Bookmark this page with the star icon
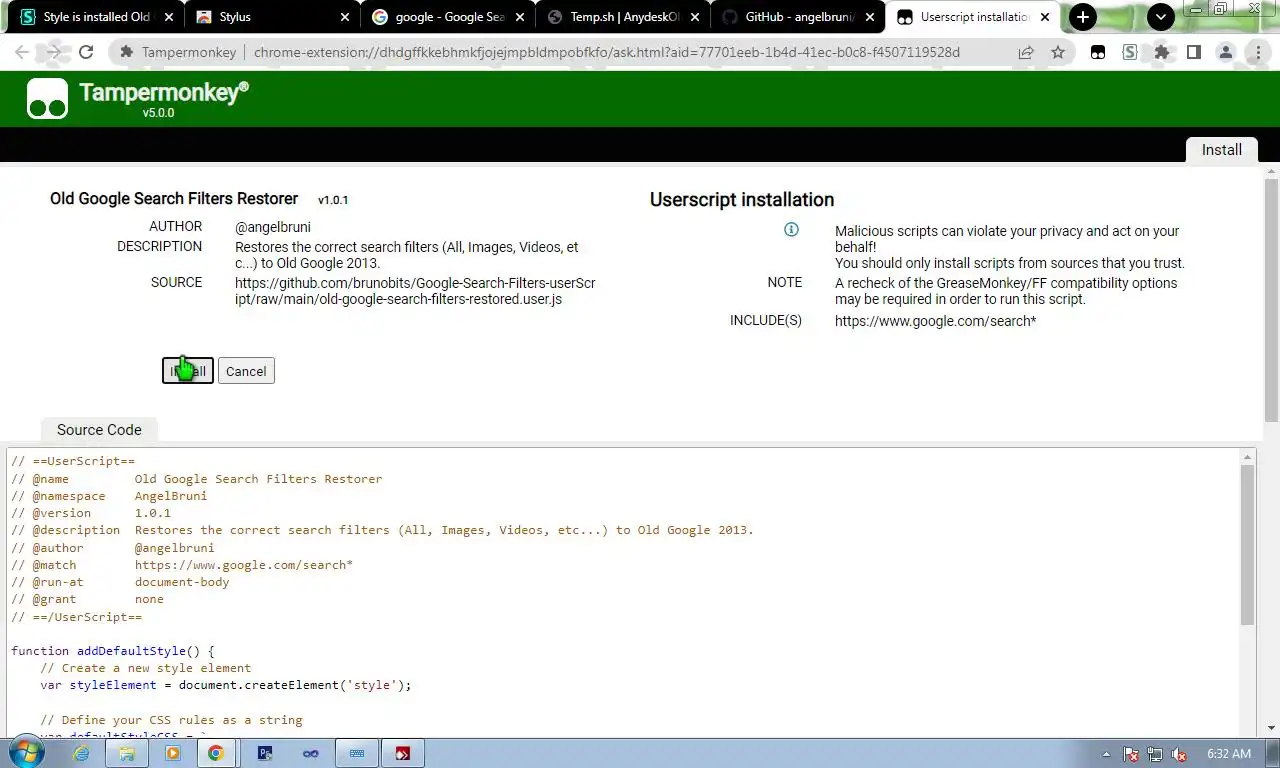The image size is (1280, 768). [x=1058, y=53]
